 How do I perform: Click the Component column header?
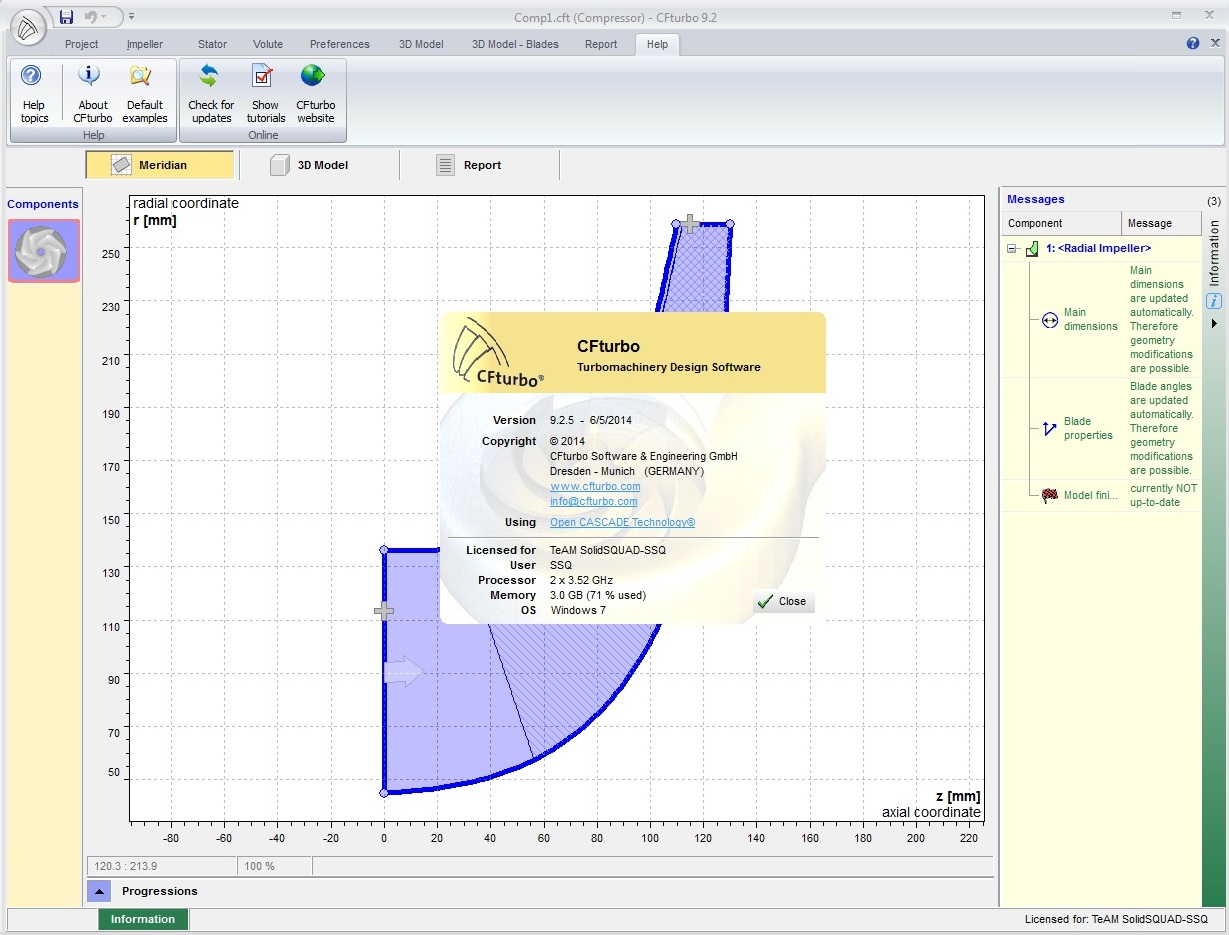click(1062, 223)
